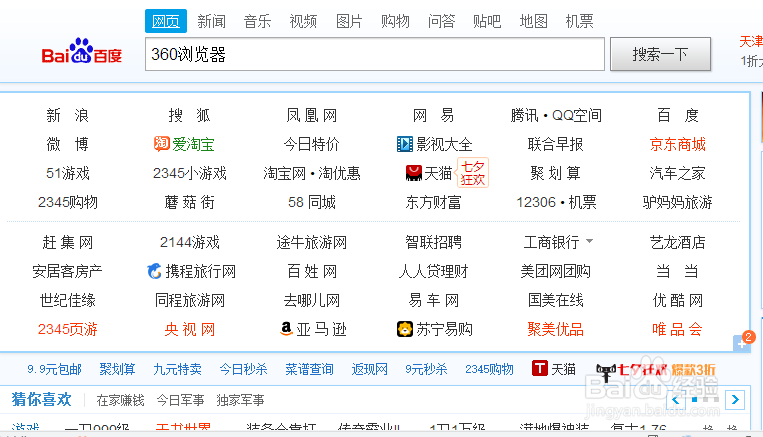Open the 网易 link
The image size is (763, 437).
pyautogui.click(x=433, y=115)
